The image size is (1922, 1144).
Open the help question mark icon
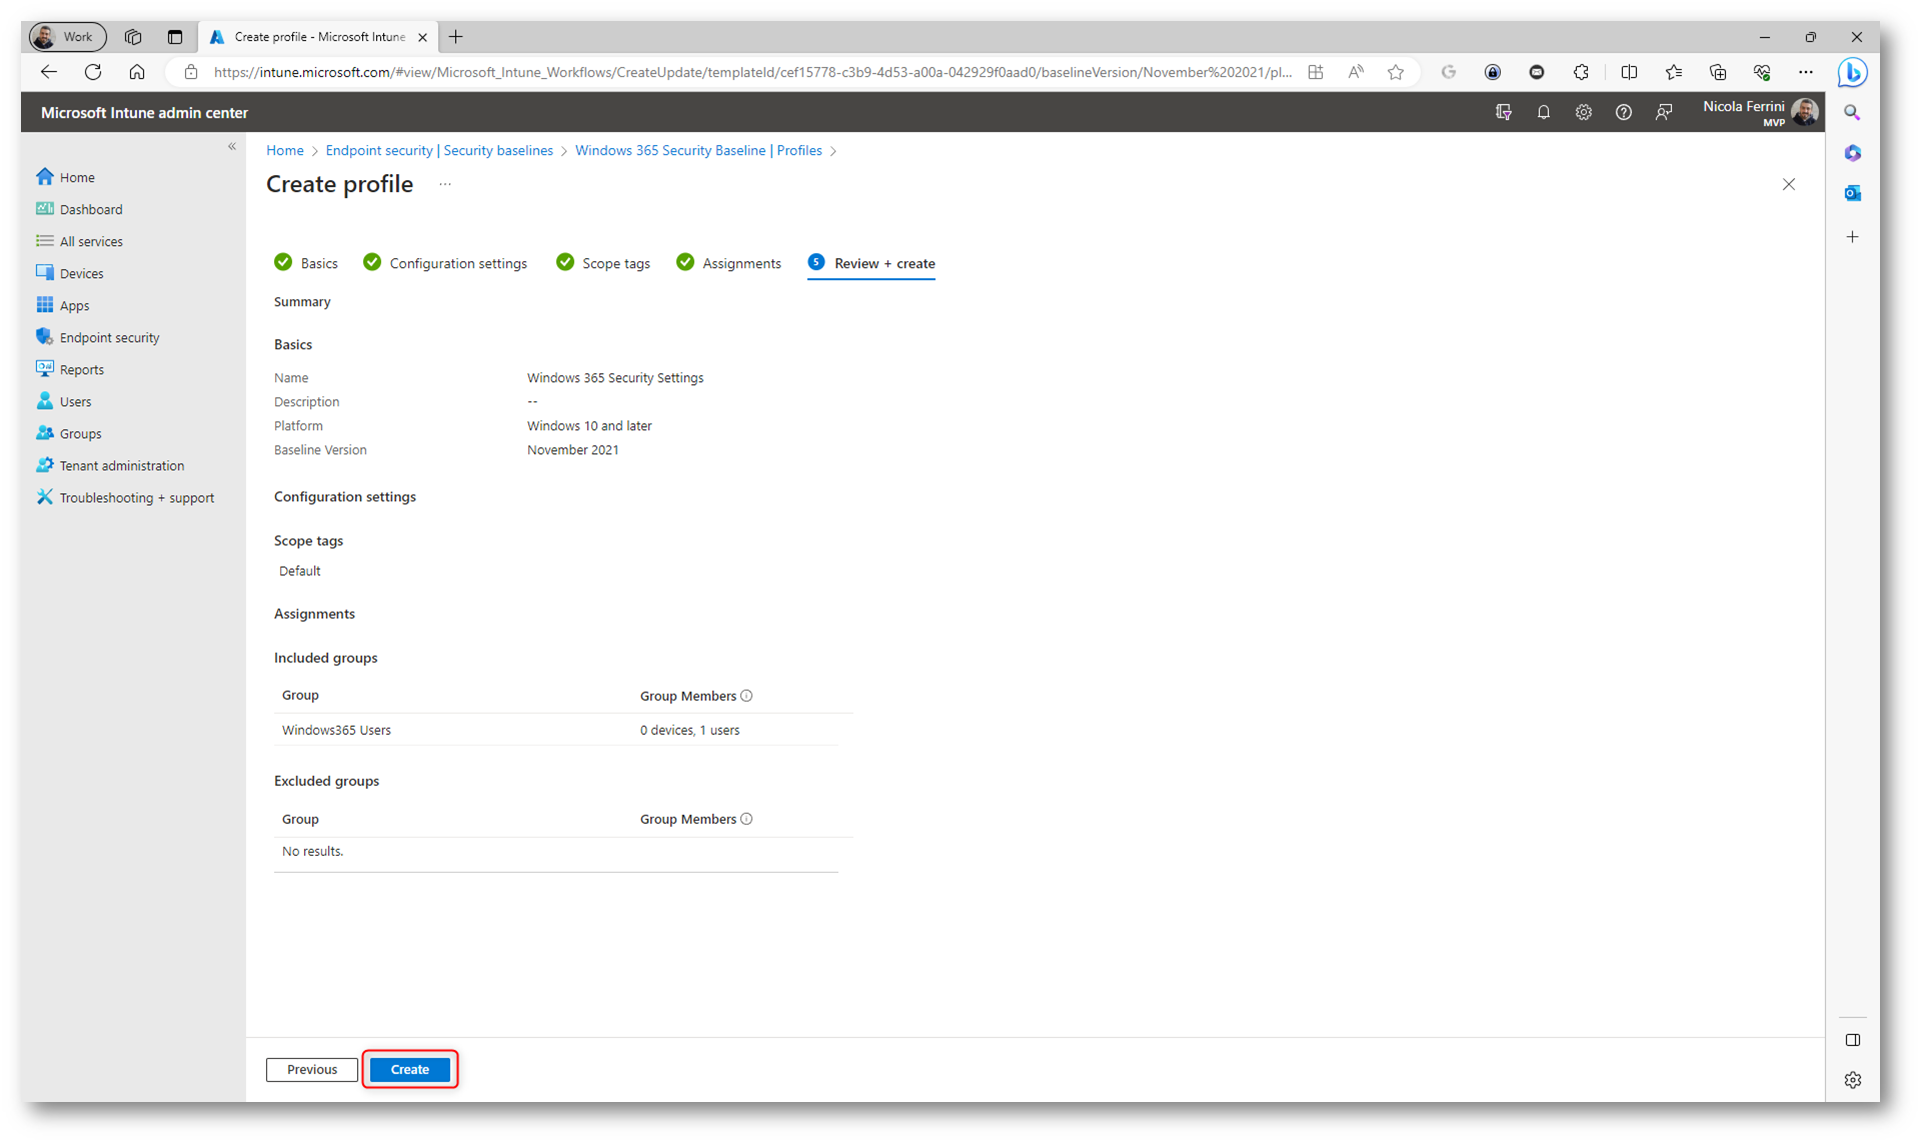pos(1623,113)
